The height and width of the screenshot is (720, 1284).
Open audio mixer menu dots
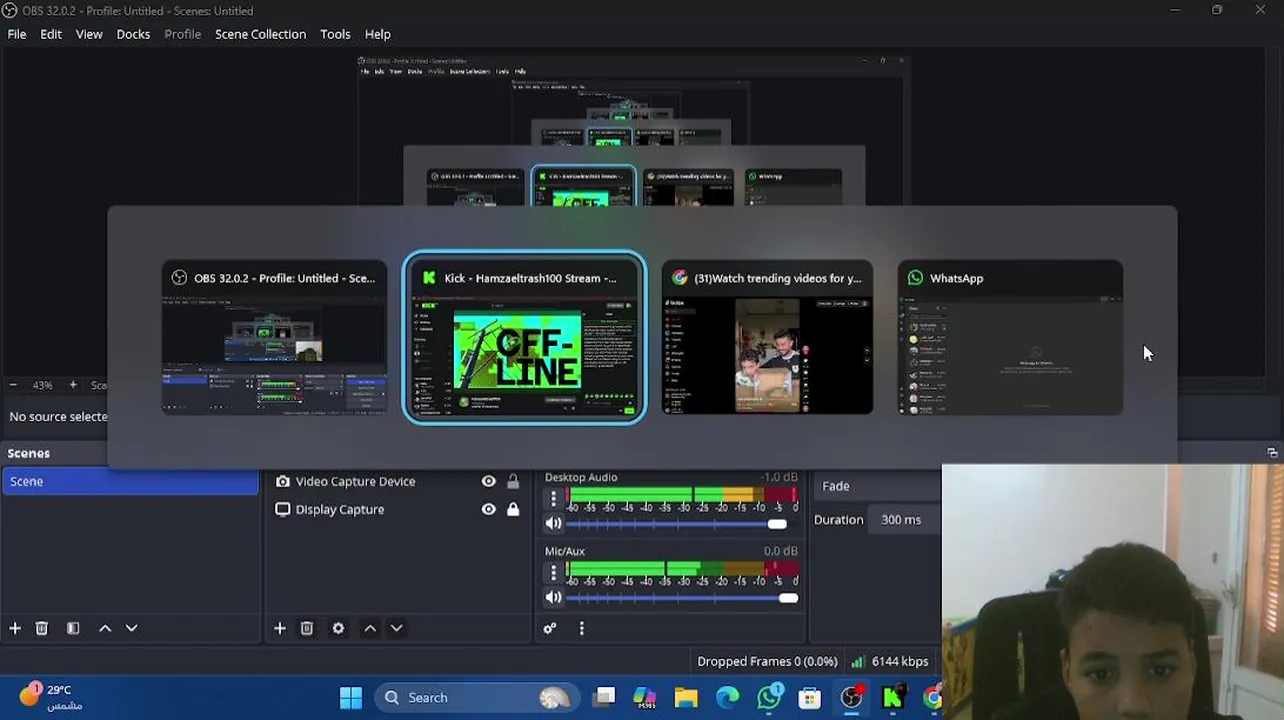pyautogui.click(x=581, y=628)
